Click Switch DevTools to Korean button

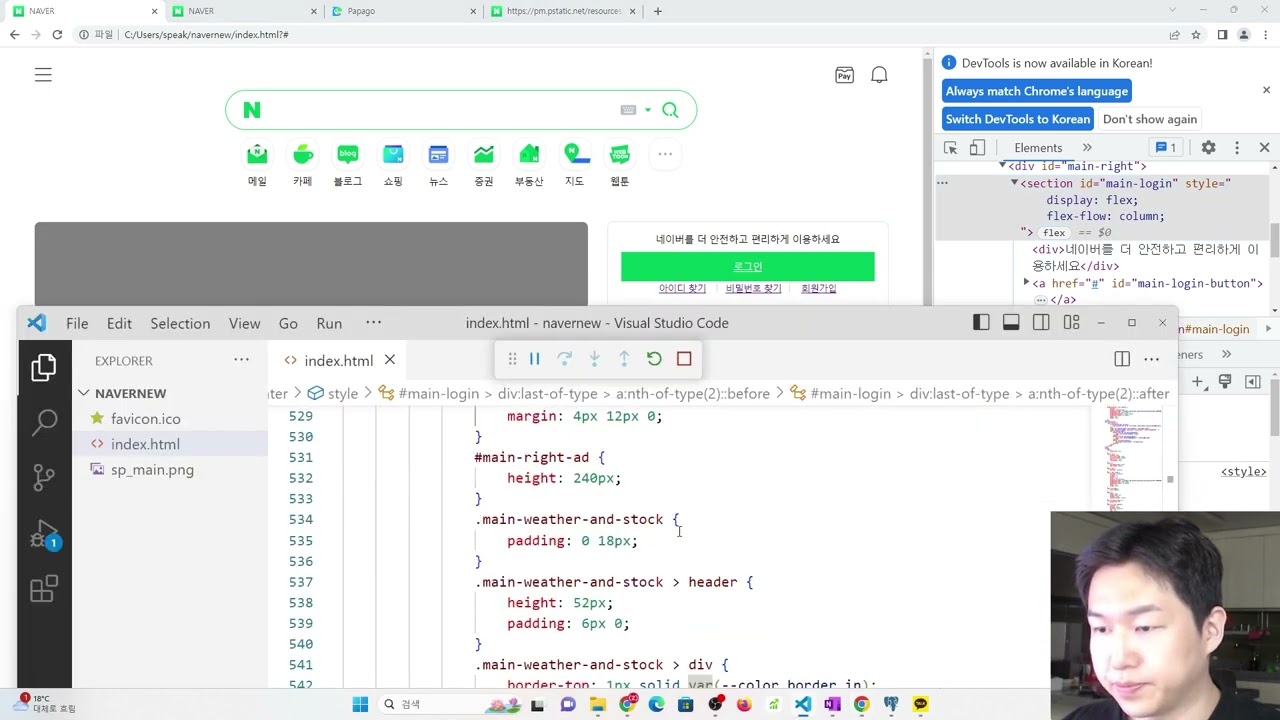[1017, 119]
